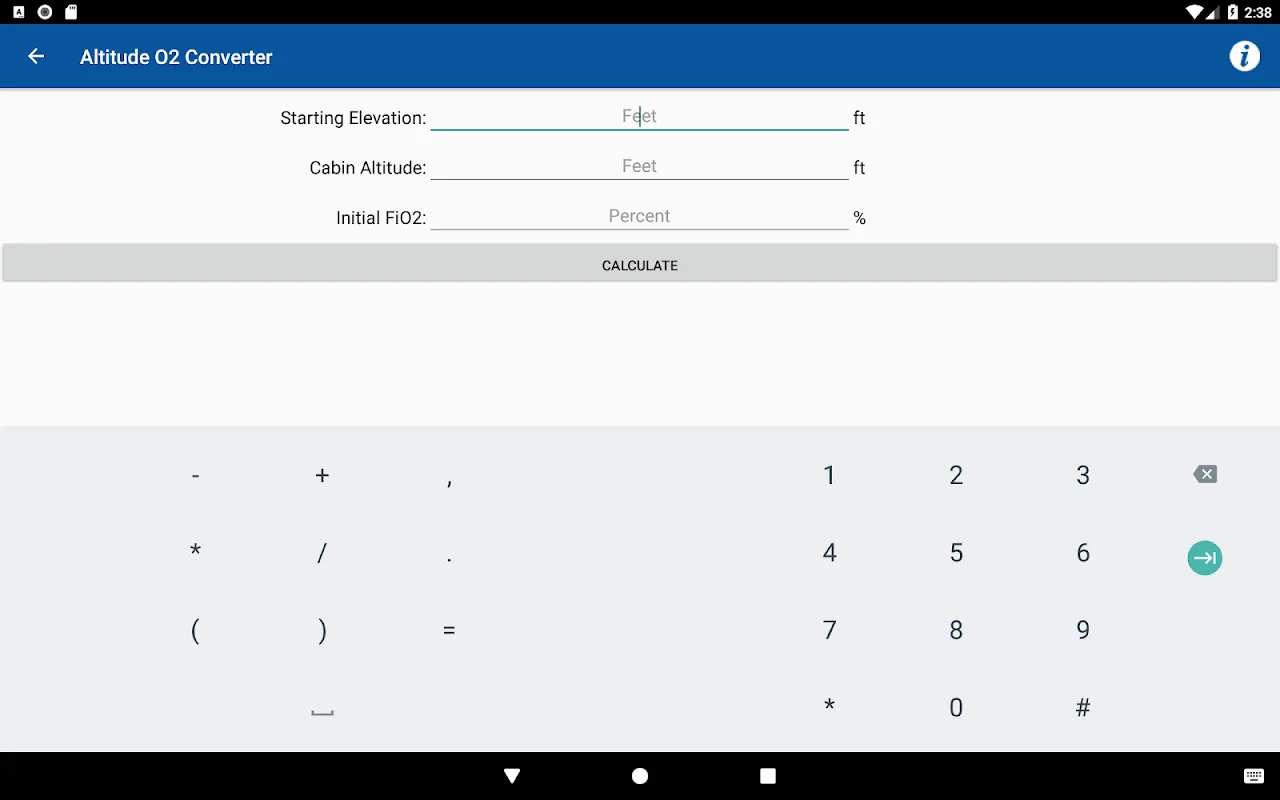Tap the 5 key
The image size is (1280, 800).
pyautogui.click(x=956, y=553)
